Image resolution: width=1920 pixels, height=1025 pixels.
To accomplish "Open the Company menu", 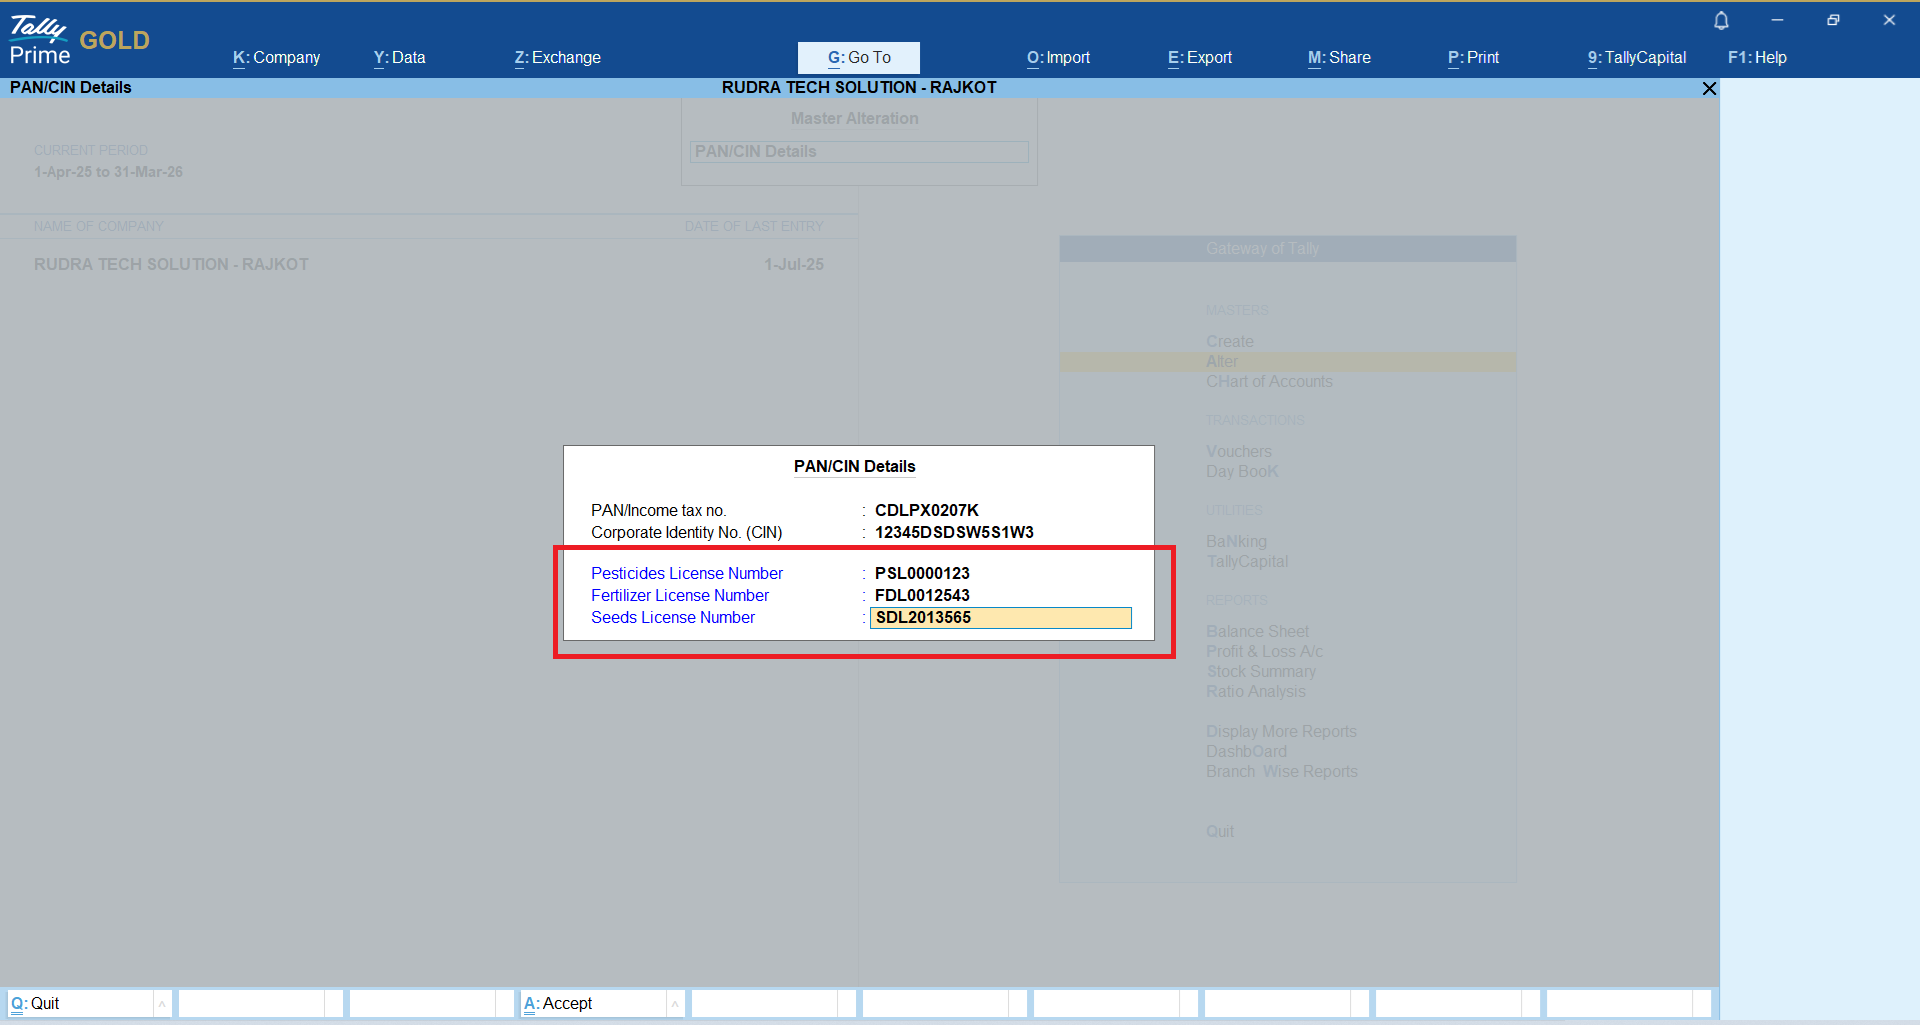I will [x=276, y=58].
